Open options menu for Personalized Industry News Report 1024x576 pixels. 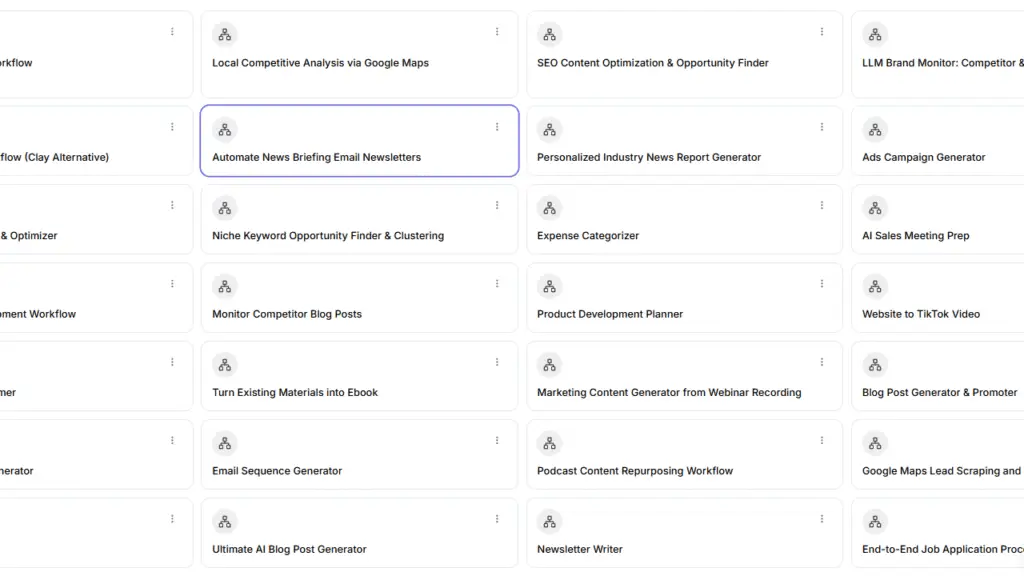(x=822, y=127)
